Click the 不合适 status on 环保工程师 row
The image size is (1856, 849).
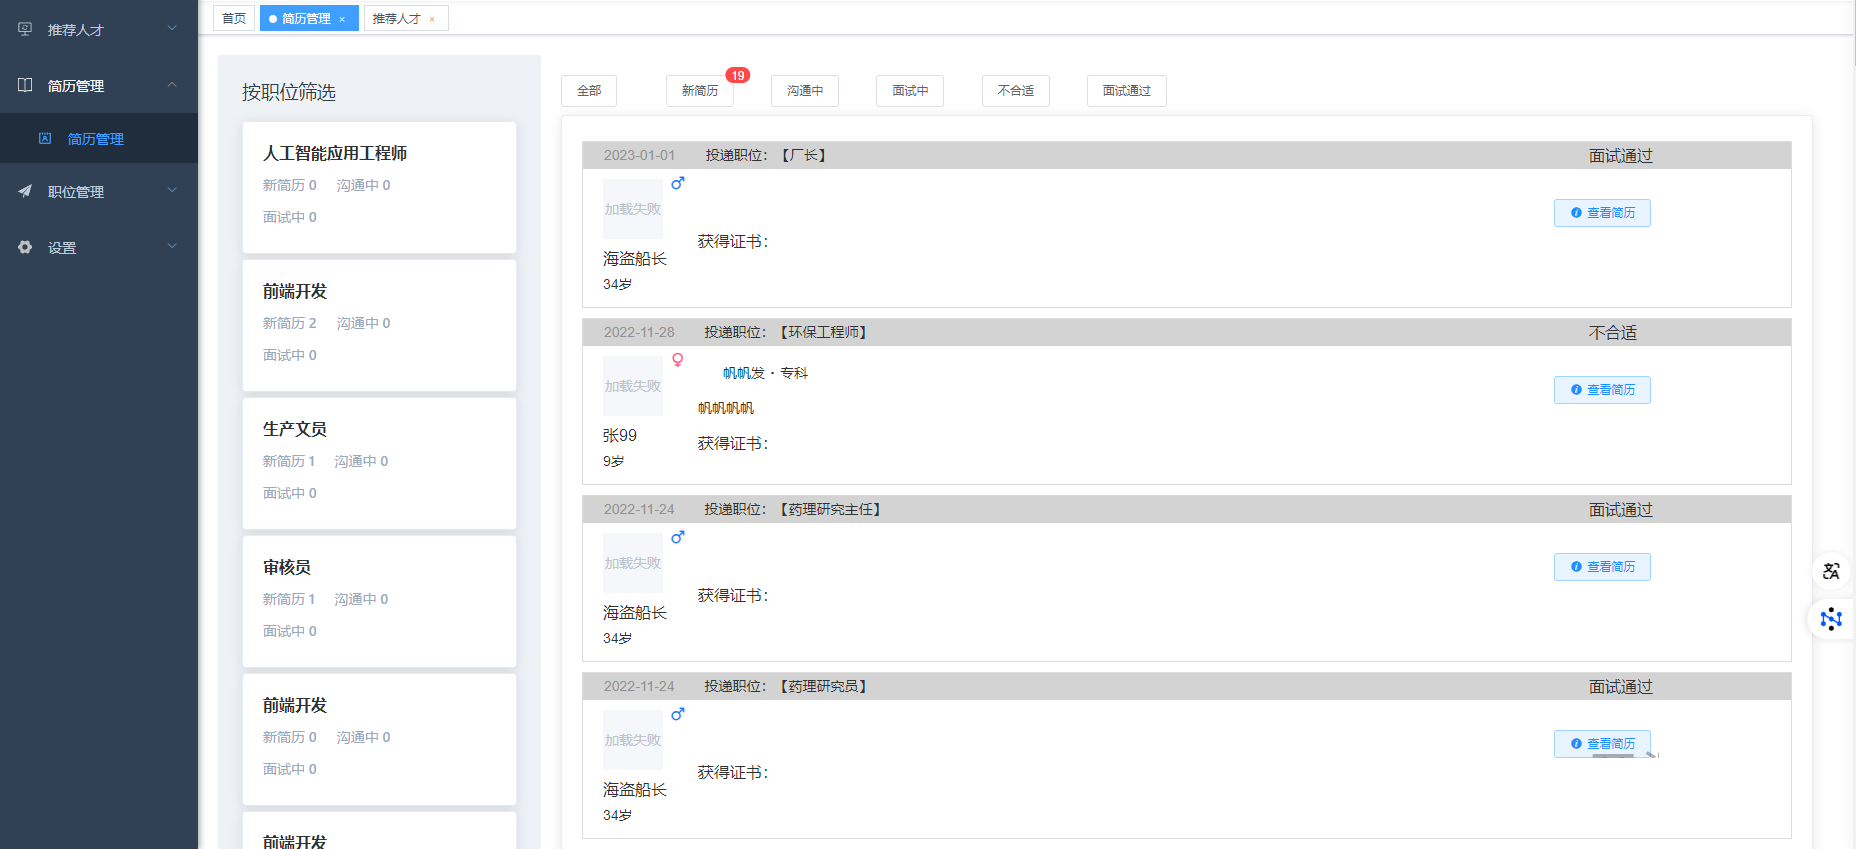(x=1613, y=333)
